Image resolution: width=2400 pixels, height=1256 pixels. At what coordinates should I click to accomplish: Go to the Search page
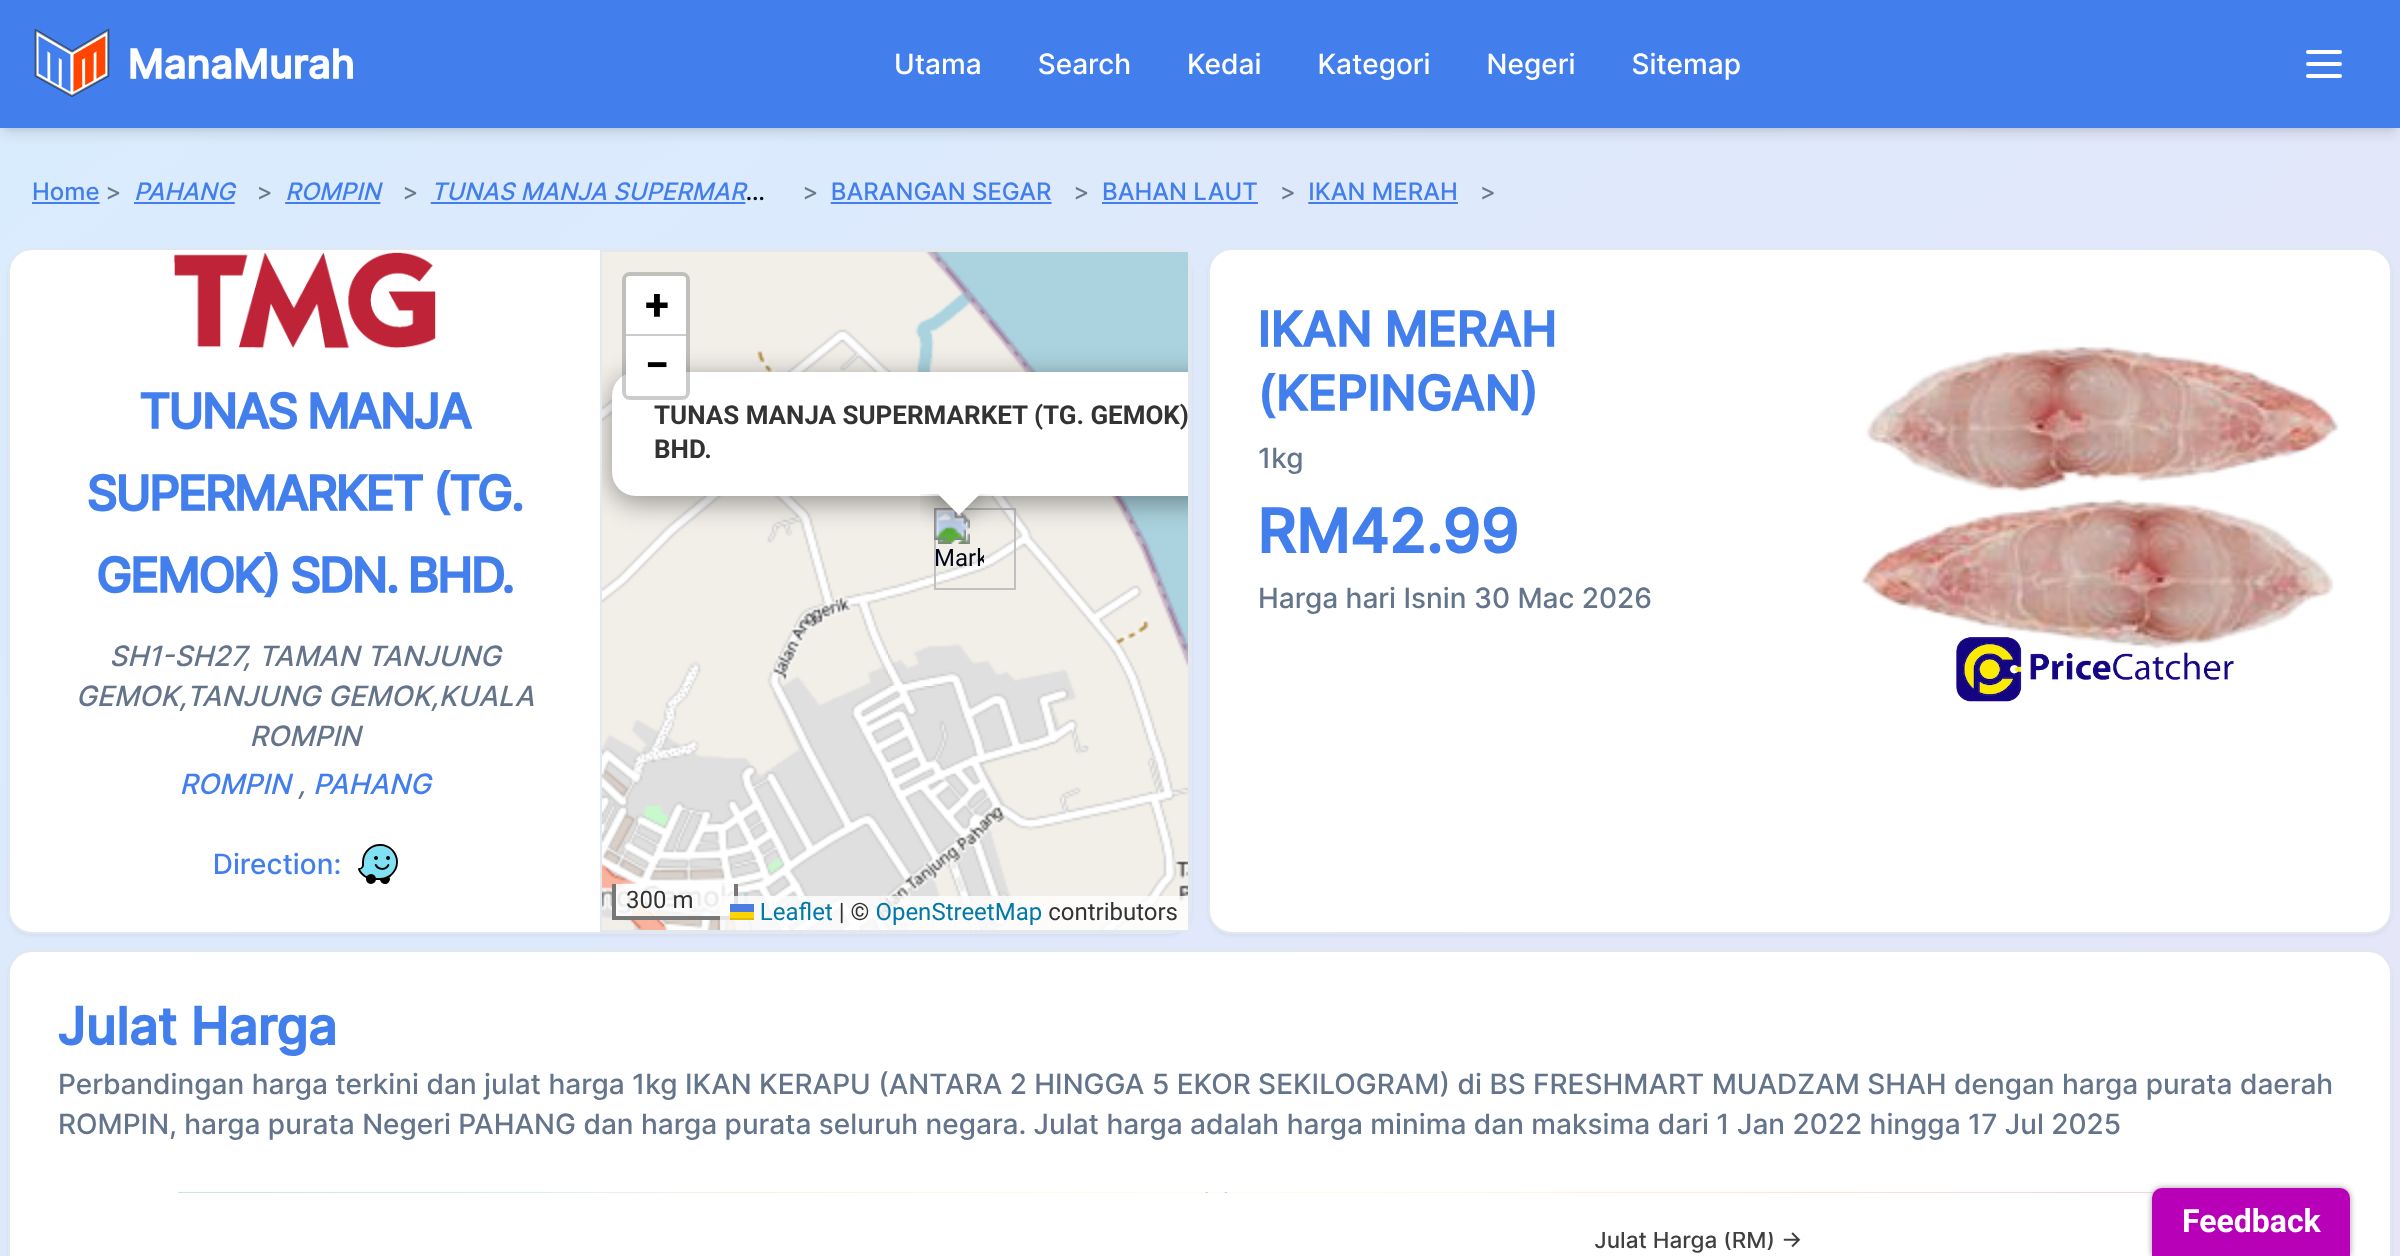click(x=1083, y=64)
